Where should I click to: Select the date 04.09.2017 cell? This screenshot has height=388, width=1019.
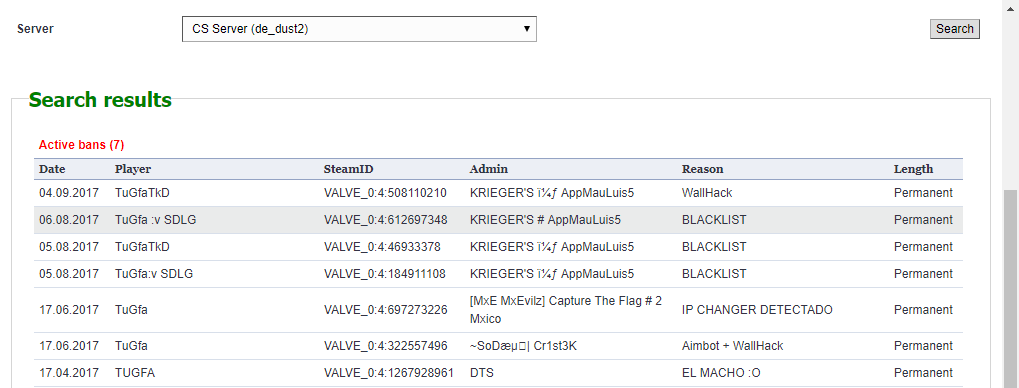69,193
